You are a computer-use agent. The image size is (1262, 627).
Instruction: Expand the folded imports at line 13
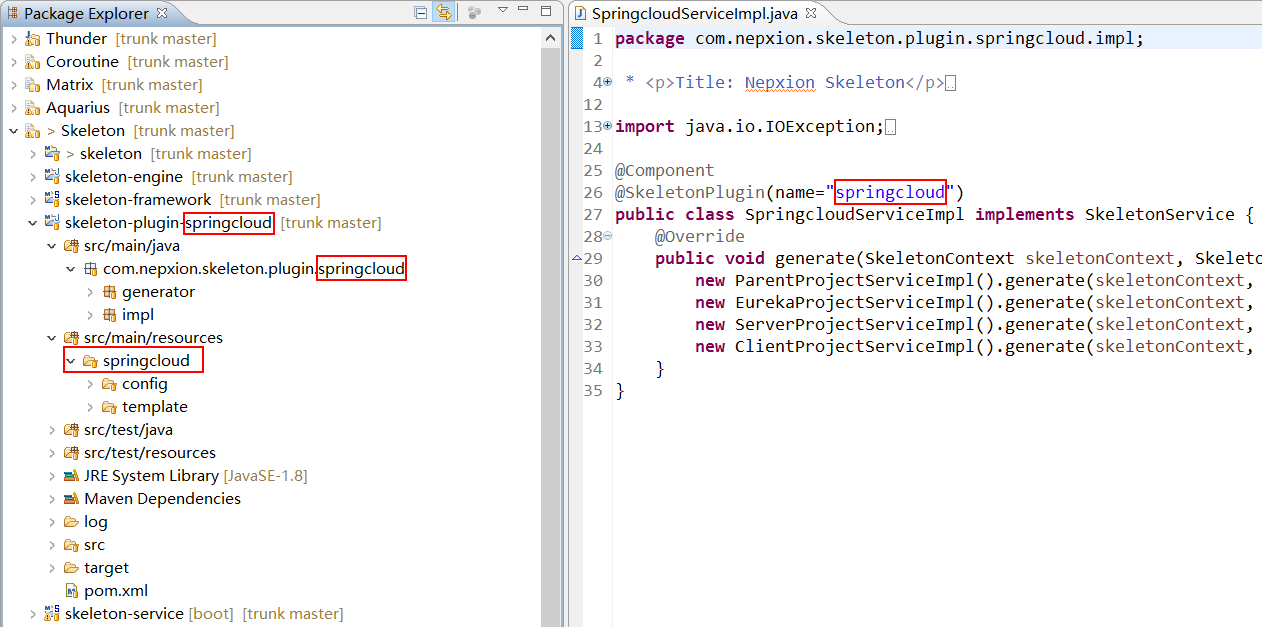click(x=607, y=126)
